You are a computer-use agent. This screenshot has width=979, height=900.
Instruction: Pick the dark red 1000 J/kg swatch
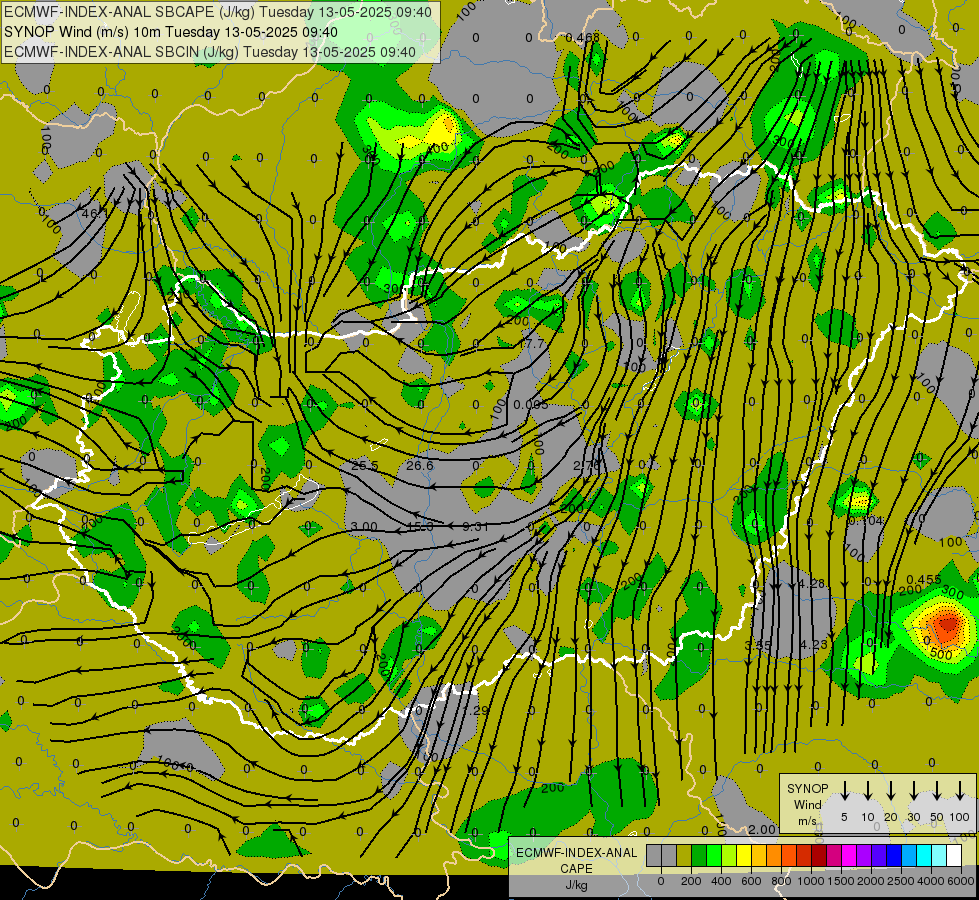click(x=819, y=855)
